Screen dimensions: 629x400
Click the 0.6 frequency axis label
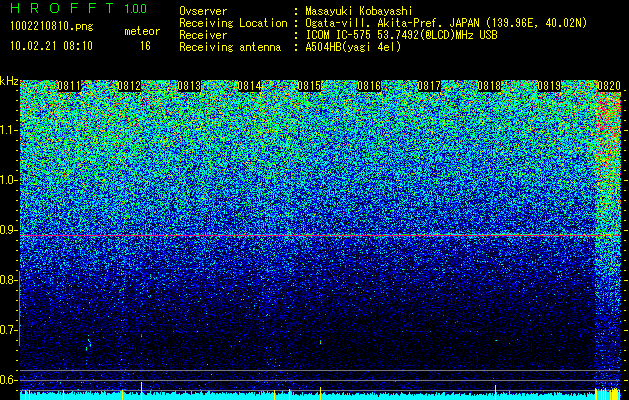[8, 380]
